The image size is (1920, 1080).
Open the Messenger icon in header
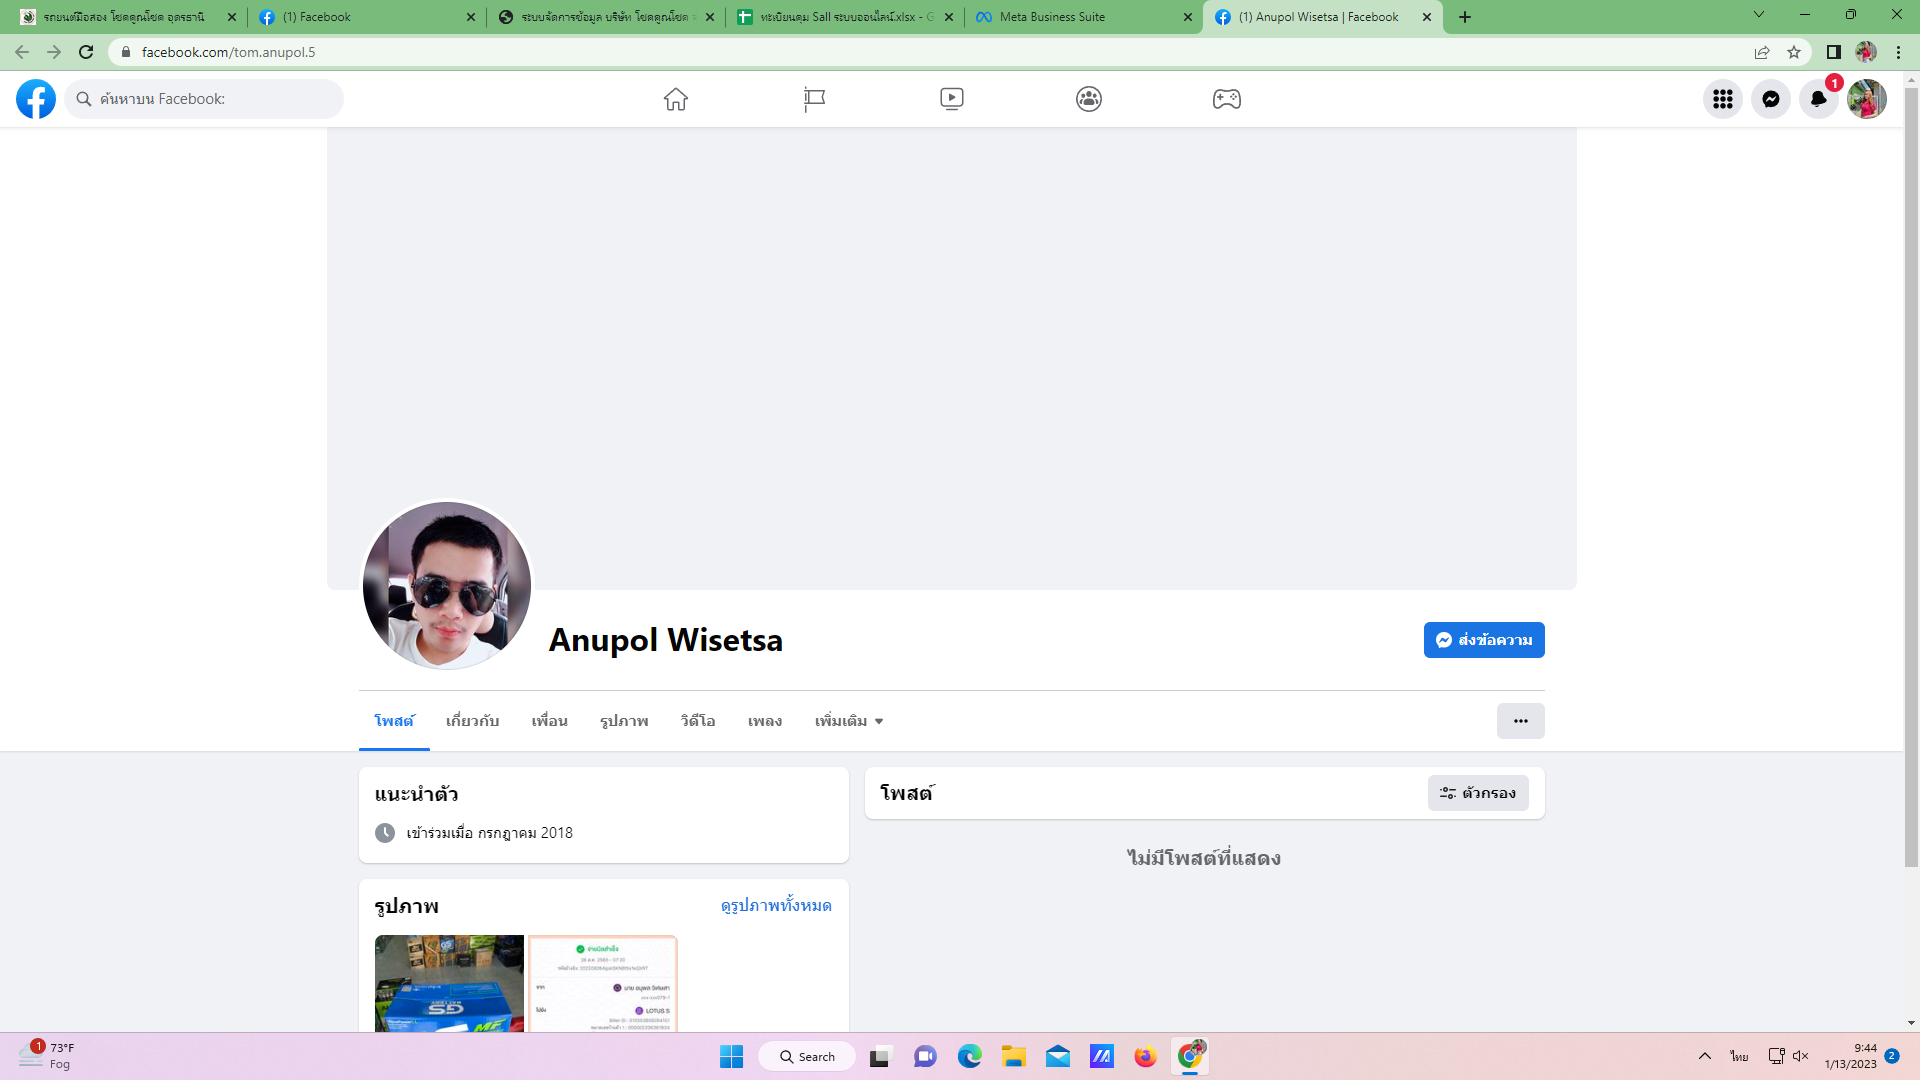point(1770,99)
